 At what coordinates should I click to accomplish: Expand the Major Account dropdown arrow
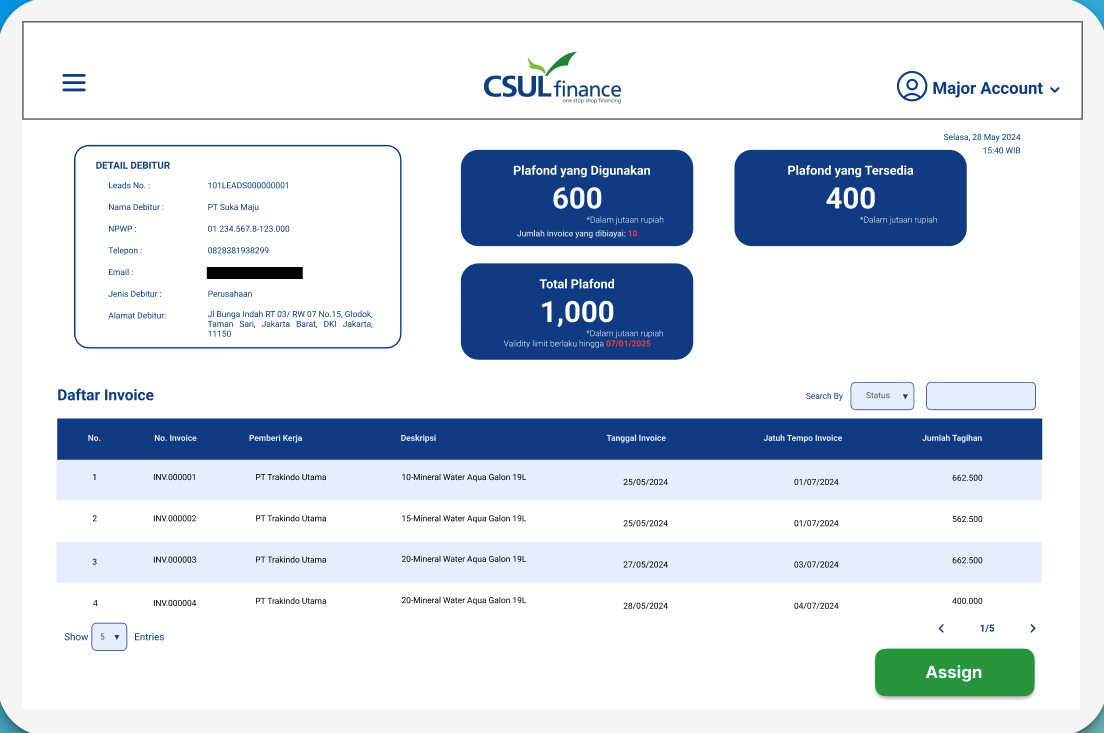[1055, 89]
